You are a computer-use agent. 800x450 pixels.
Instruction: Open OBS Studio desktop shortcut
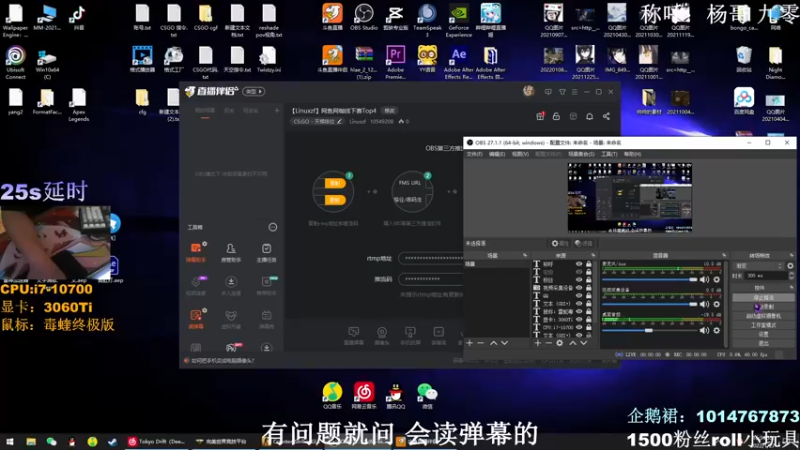(x=364, y=17)
